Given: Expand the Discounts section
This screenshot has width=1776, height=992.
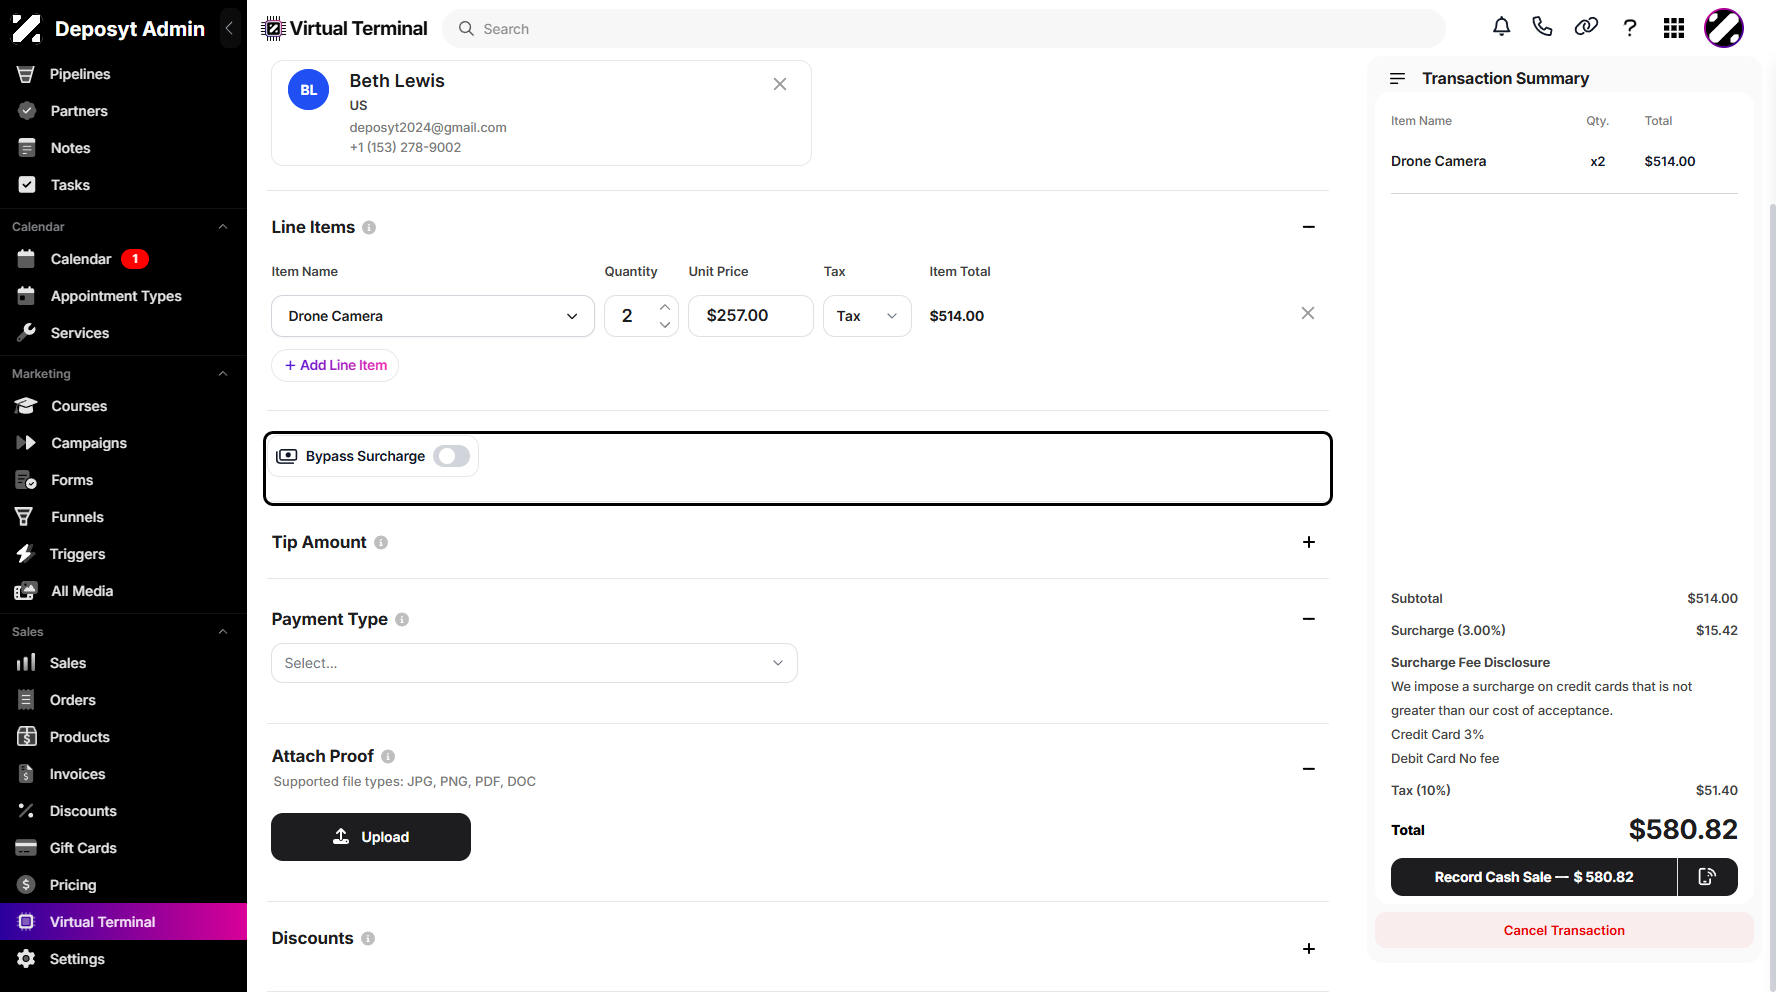Looking at the screenshot, I should pyautogui.click(x=1309, y=949).
